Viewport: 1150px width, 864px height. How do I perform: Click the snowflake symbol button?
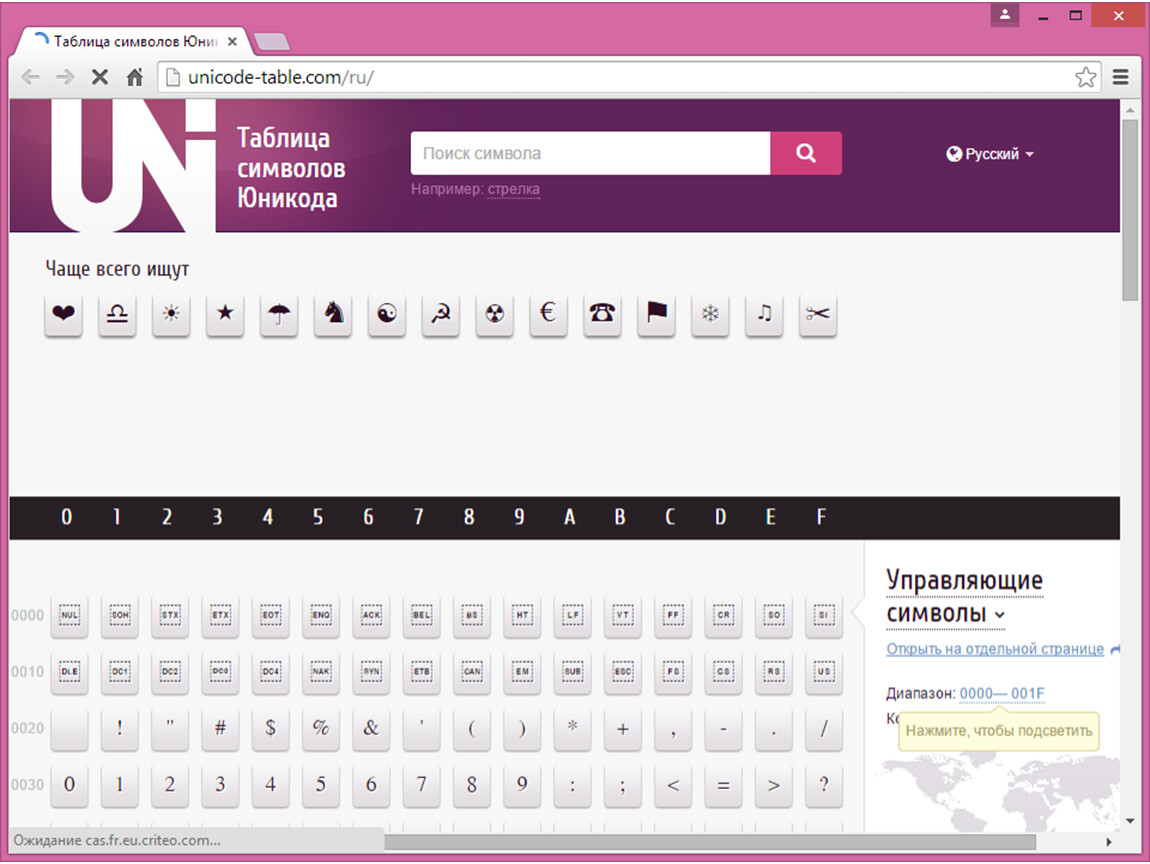pyautogui.click(x=710, y=315)
